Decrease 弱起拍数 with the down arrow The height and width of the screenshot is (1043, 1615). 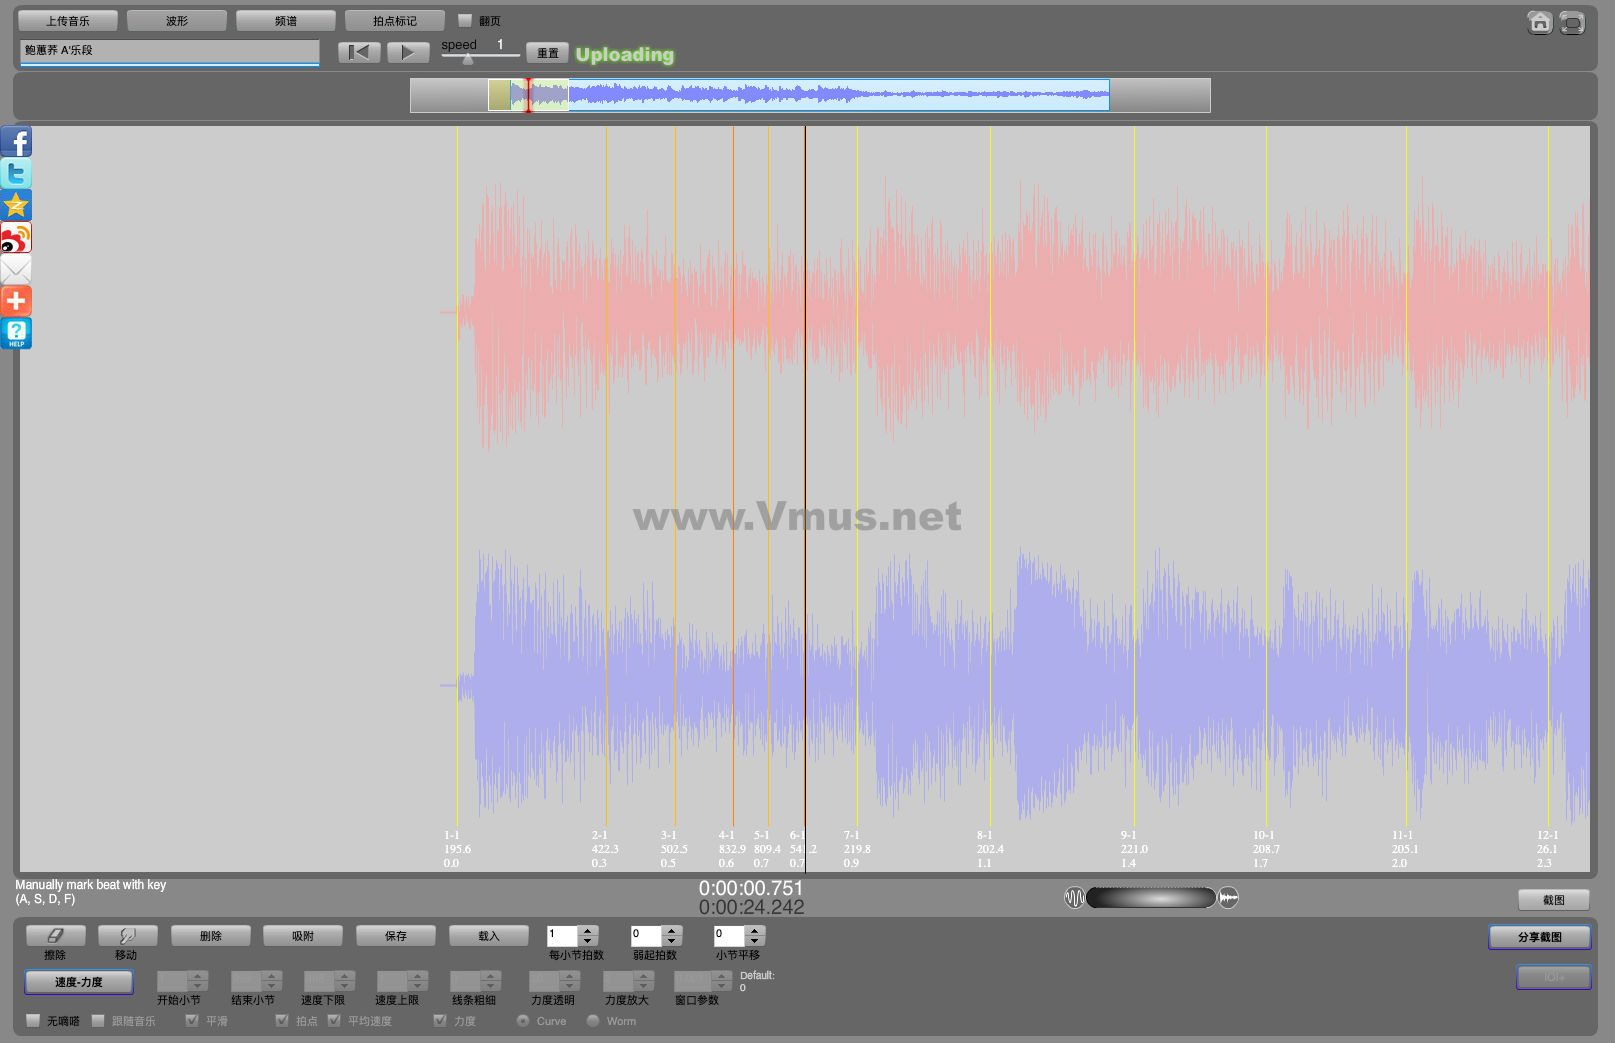click(x=672, y=941)
